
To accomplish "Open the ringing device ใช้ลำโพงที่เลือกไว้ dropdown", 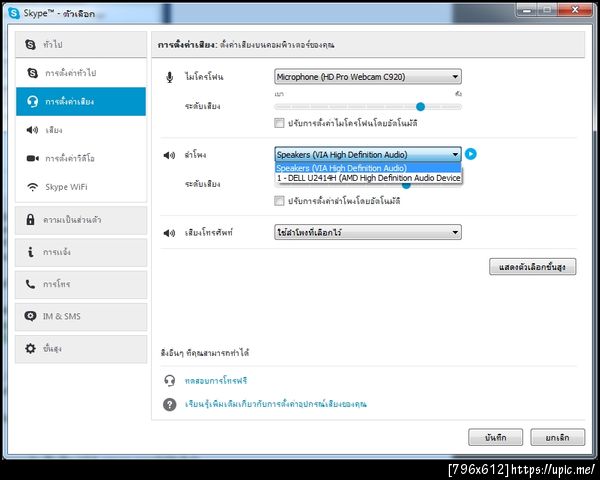I will [368, 232].
